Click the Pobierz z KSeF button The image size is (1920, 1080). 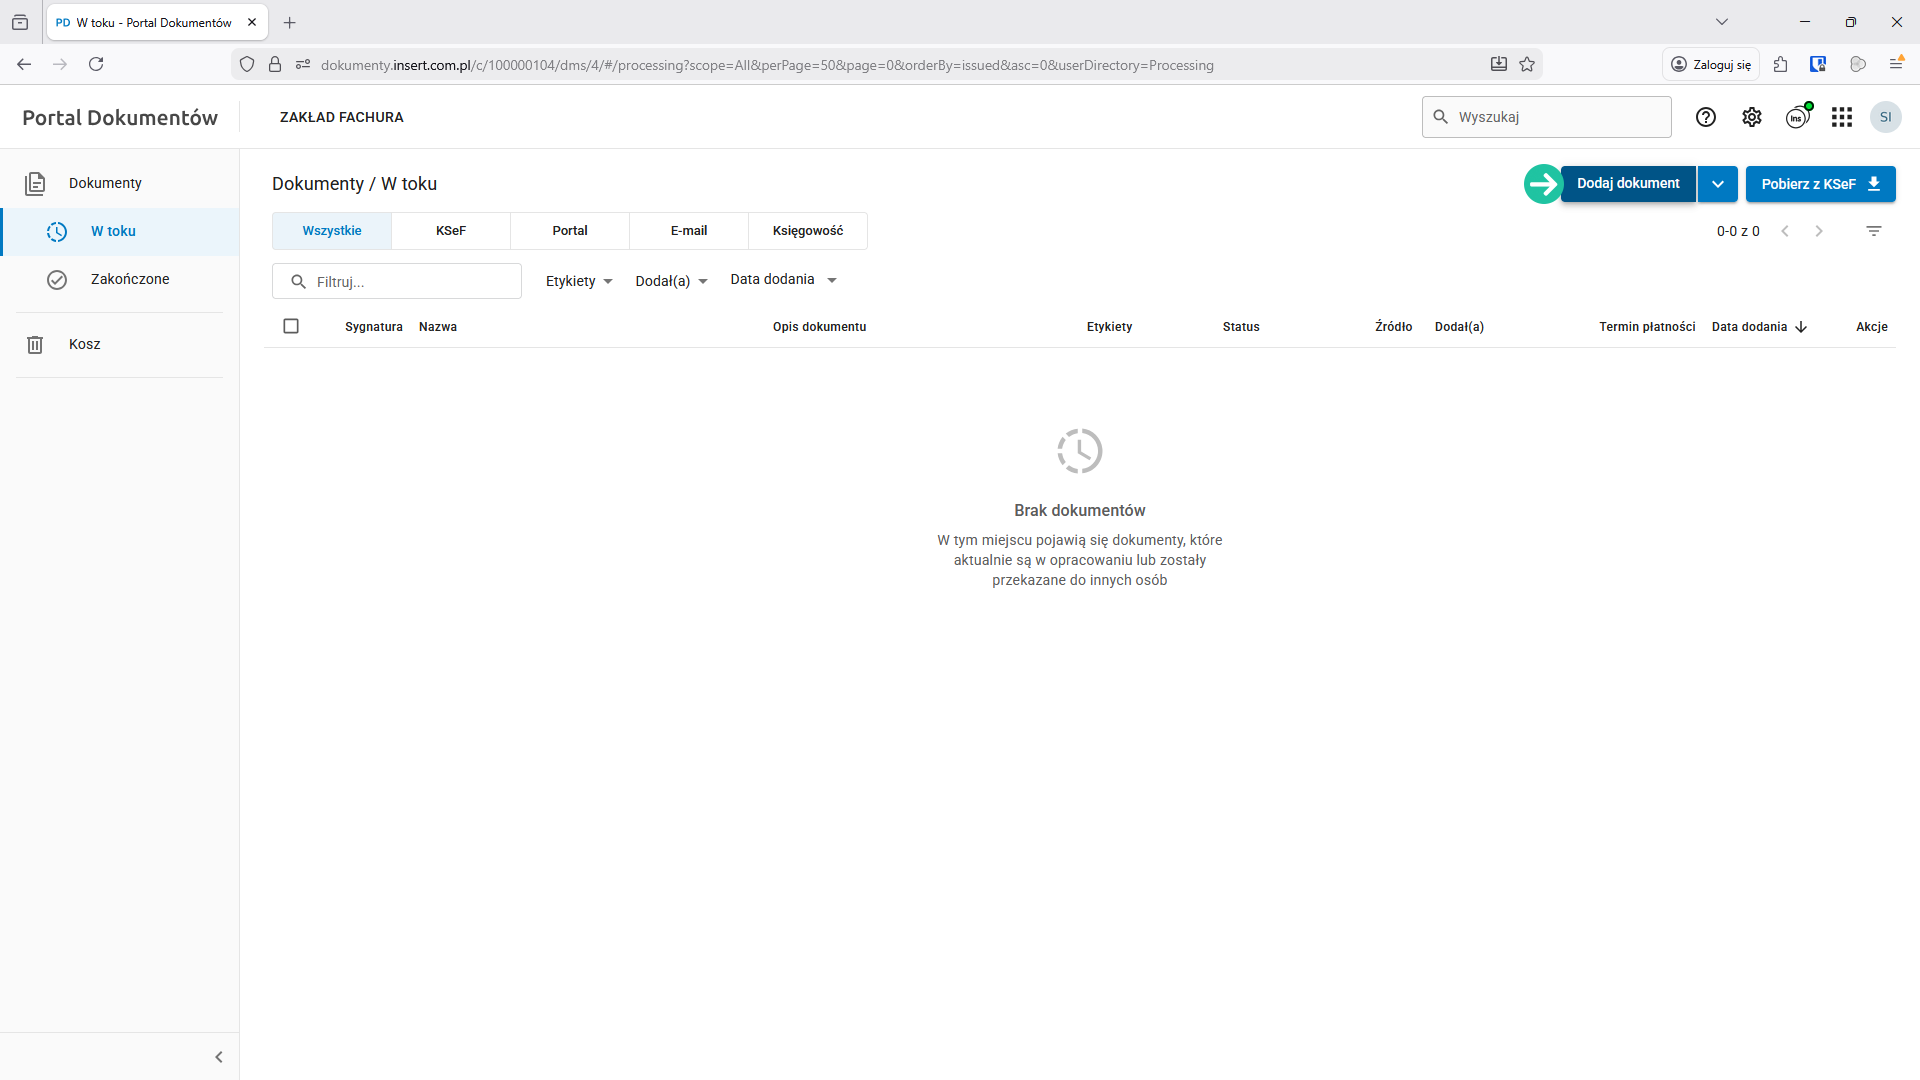point(1820,184)
